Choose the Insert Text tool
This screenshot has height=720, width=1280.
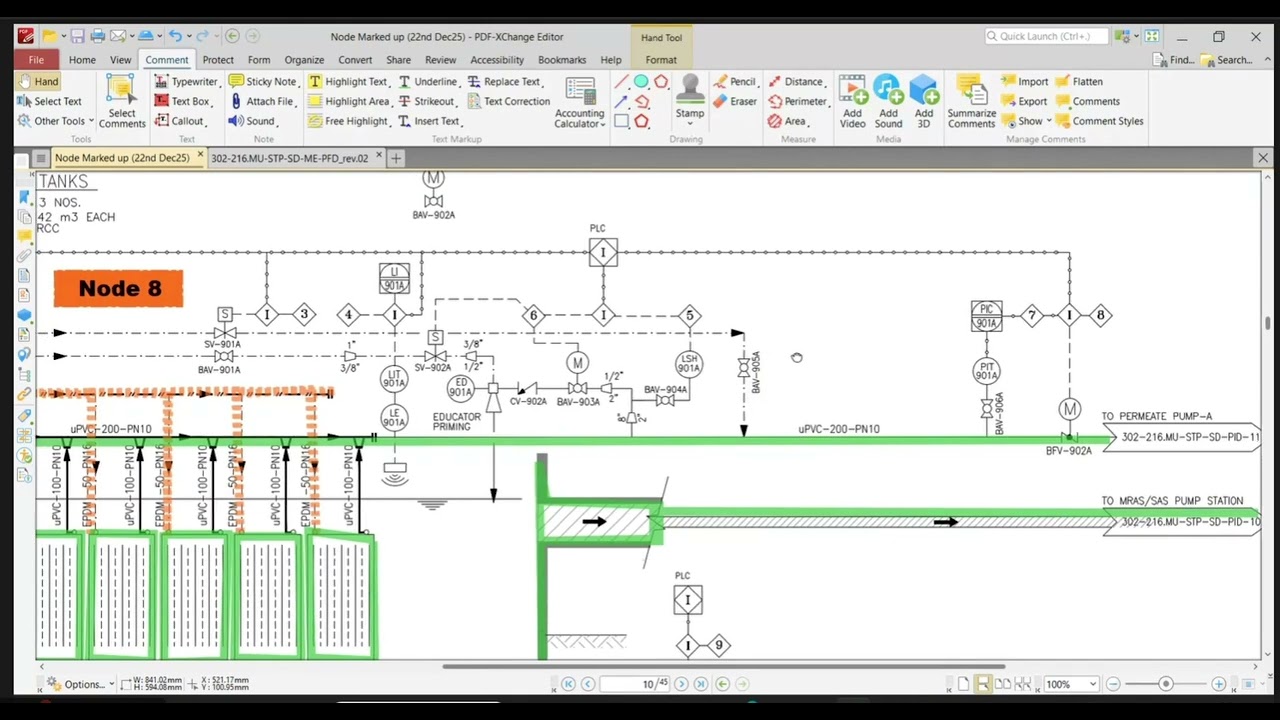coord(429,121)
